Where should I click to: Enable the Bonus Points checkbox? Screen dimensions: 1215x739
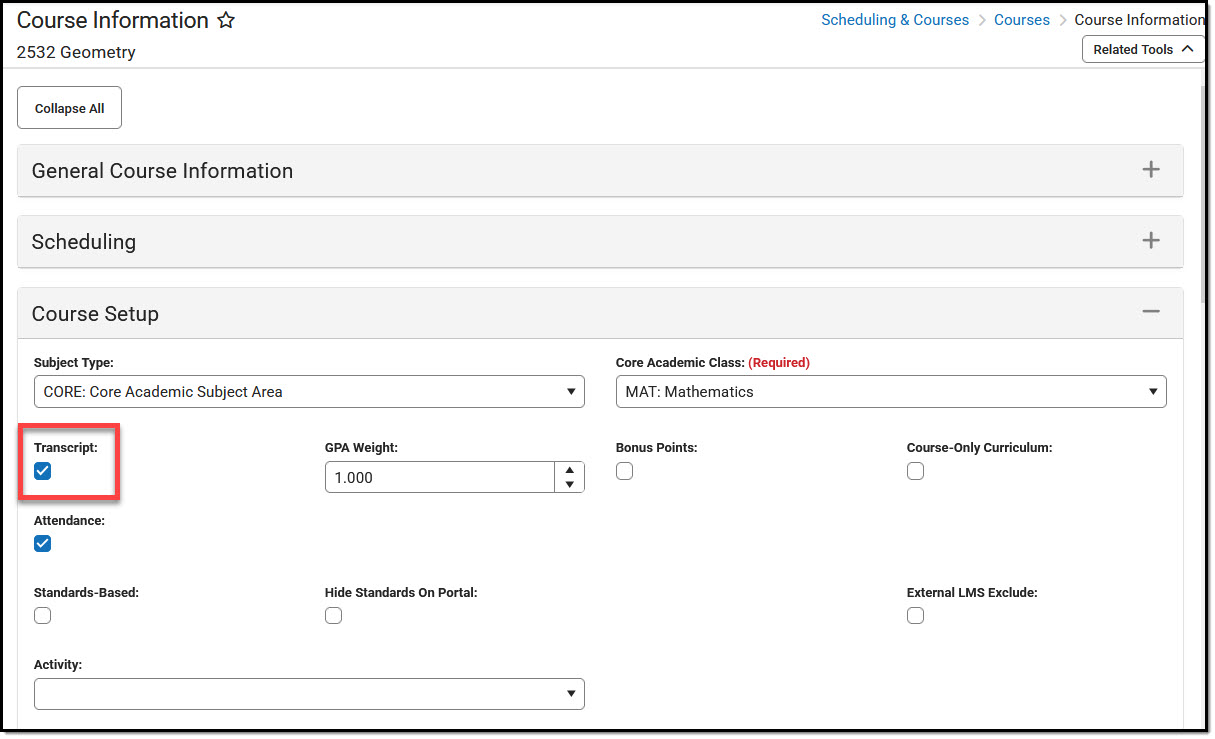click(625, 472)
